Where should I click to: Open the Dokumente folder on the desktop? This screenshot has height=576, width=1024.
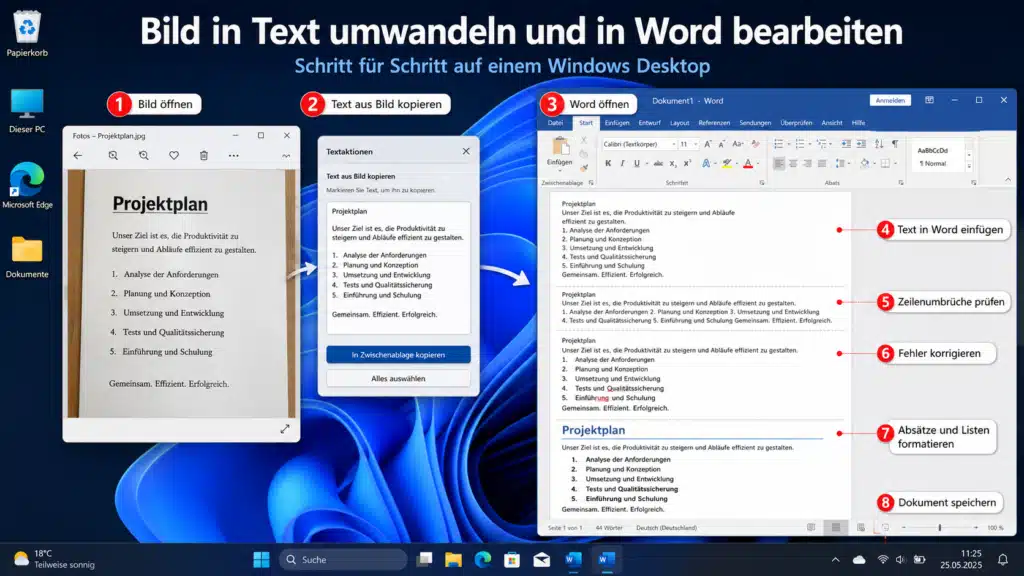point(27,257)
